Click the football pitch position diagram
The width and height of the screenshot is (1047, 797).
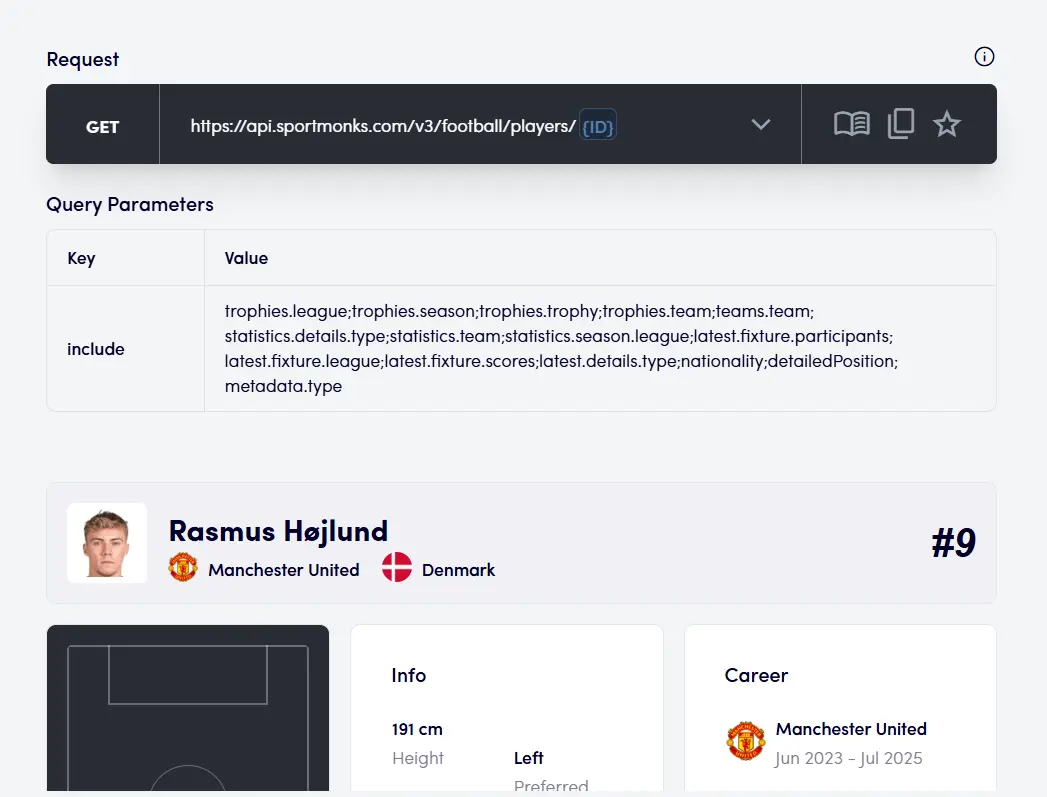coord(188,708)
